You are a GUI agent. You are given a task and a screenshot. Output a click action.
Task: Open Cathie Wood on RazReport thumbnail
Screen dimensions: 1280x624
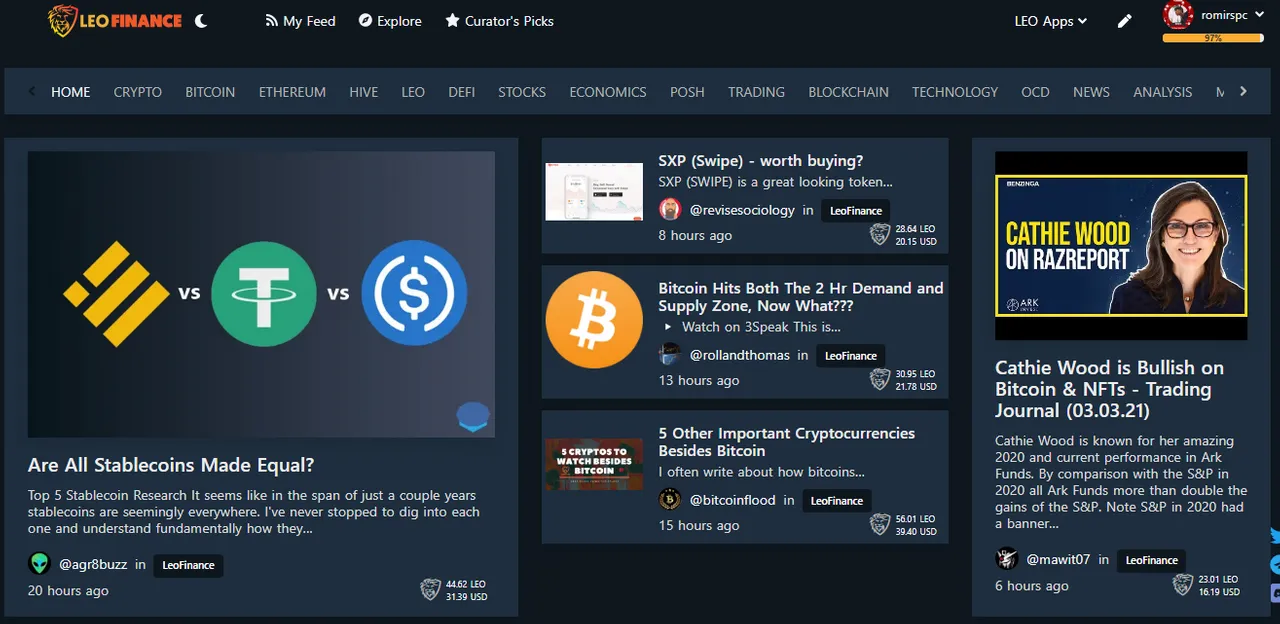[x=1121, y=246]
